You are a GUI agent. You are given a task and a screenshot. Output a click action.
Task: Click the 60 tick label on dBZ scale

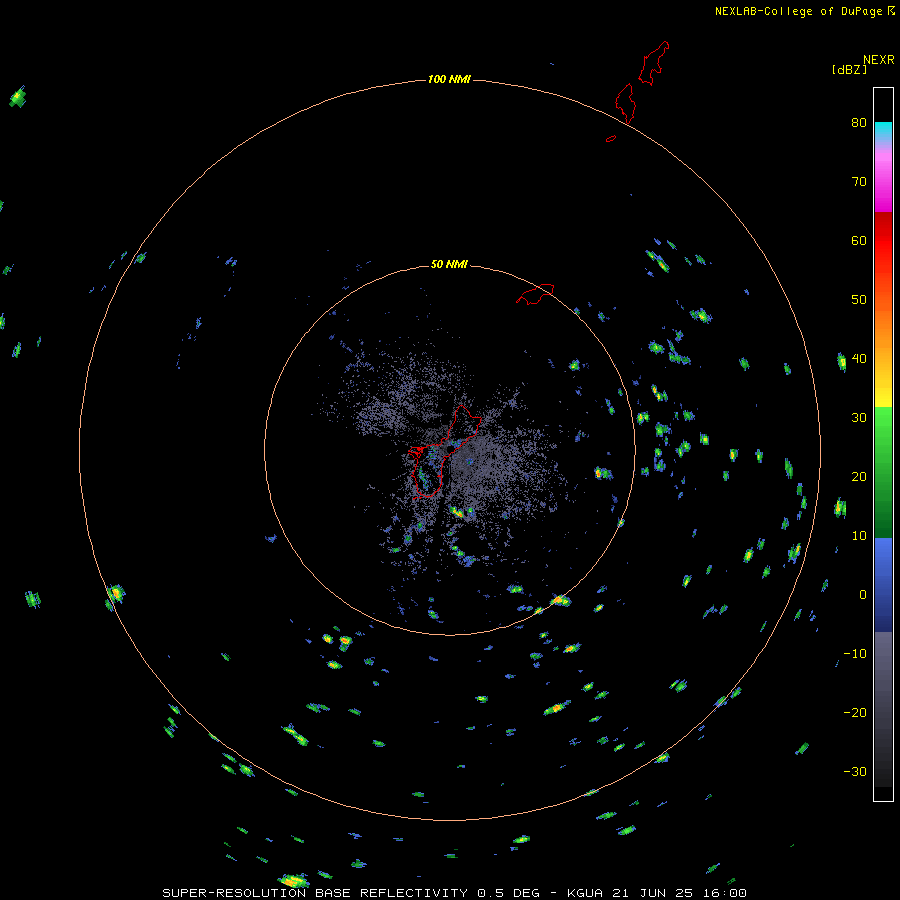coord(859,240)
